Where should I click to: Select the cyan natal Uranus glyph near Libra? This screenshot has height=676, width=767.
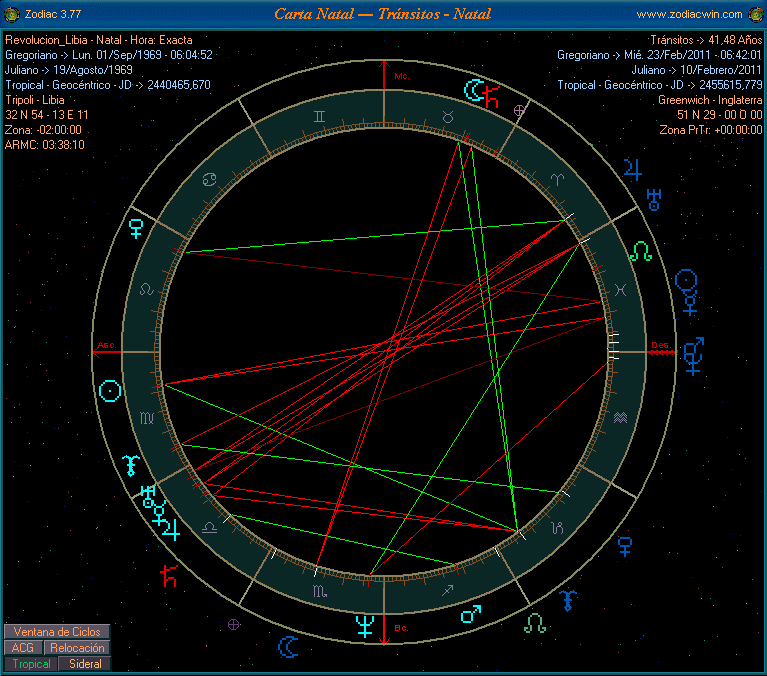(149, 496)
